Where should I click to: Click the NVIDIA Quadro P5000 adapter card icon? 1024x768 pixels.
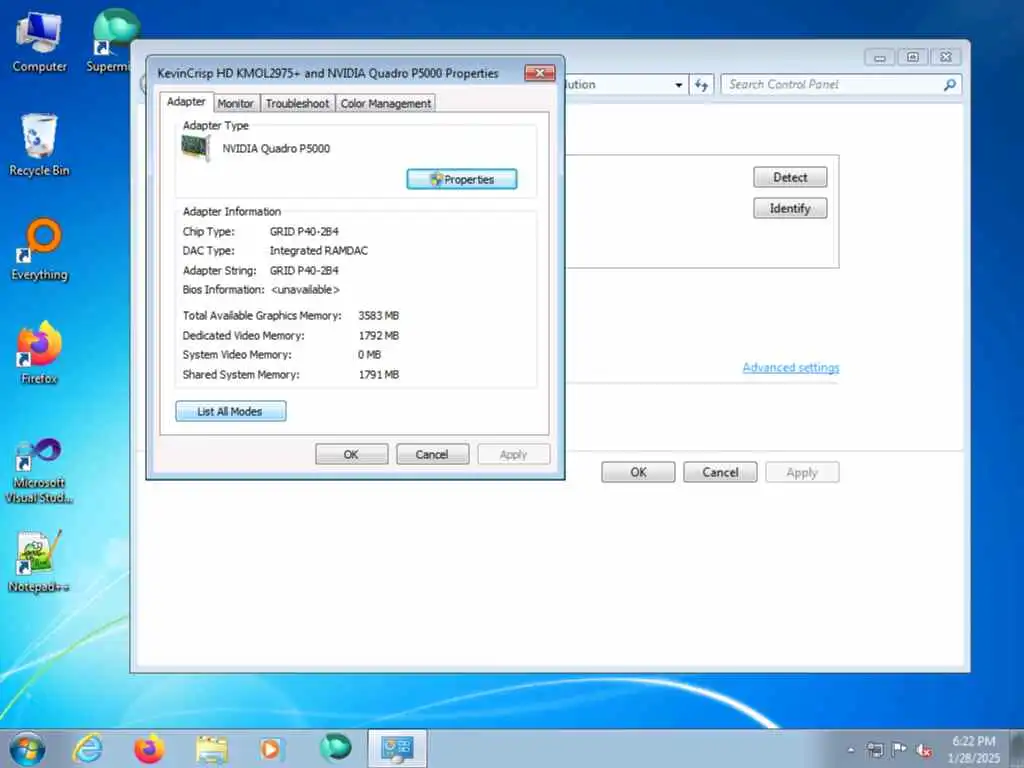(195, 148)
